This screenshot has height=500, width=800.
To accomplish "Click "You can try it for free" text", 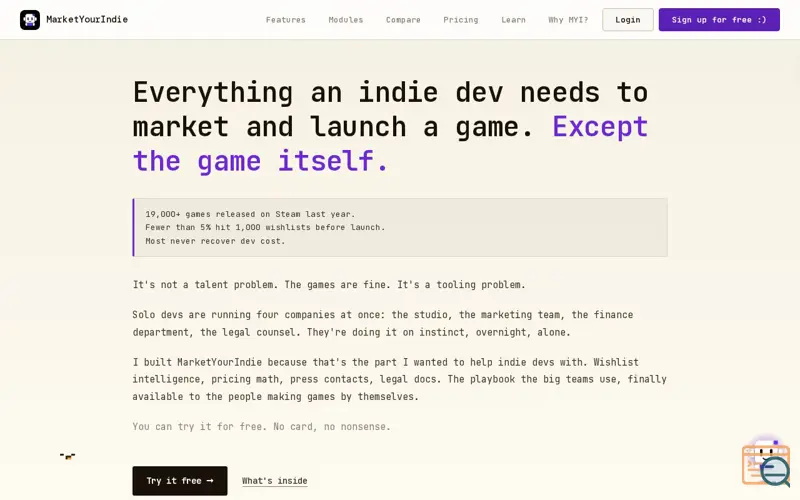I will click(x=261, y=427).
